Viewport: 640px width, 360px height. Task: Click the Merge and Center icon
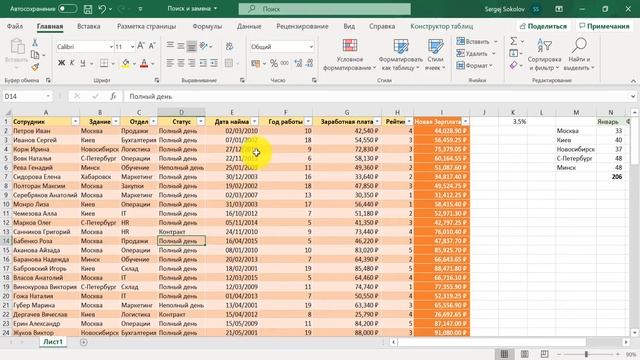click(x=229, y=63)
